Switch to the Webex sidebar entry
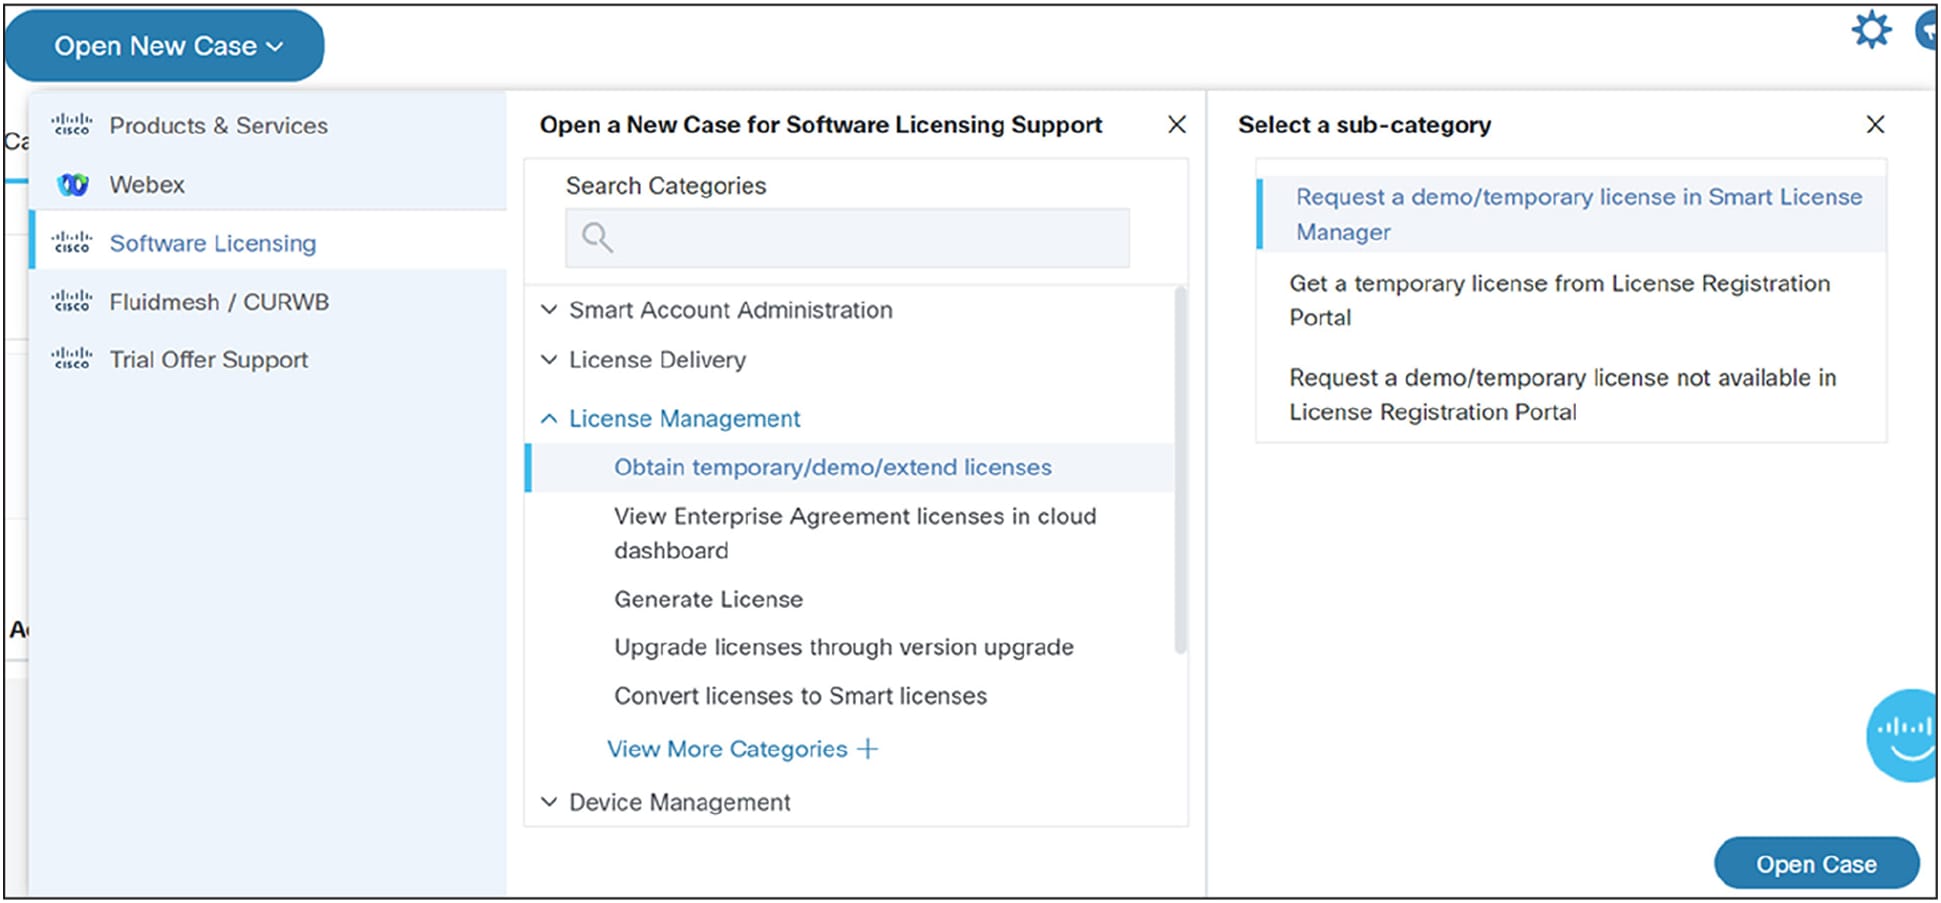1941x903 pixels. pyautogui.click(x=147, y=183)
